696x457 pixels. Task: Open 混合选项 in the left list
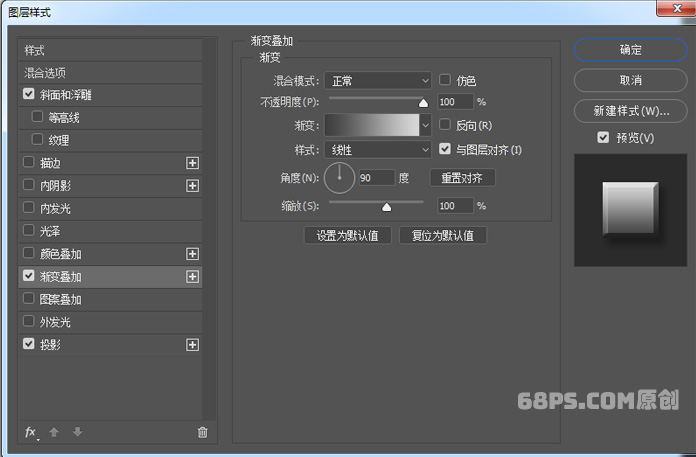pos(110,73)
